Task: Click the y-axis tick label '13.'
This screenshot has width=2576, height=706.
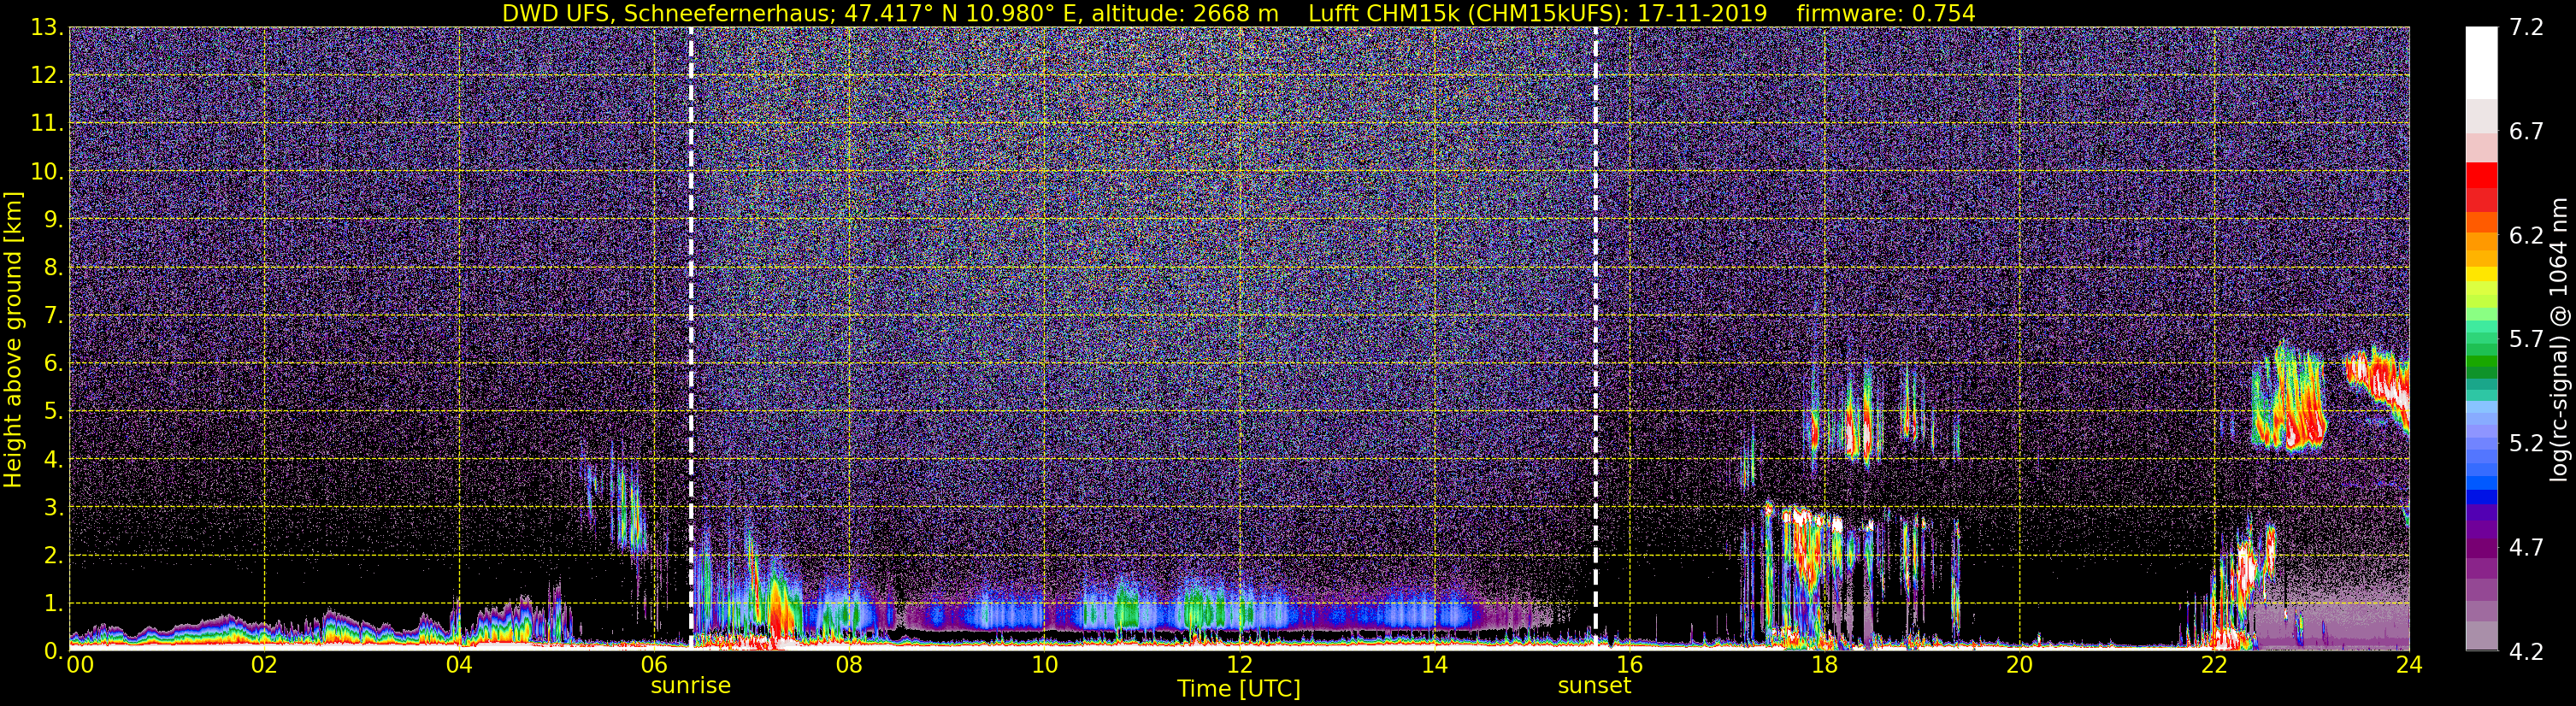Action: click(x=48, y=27)
